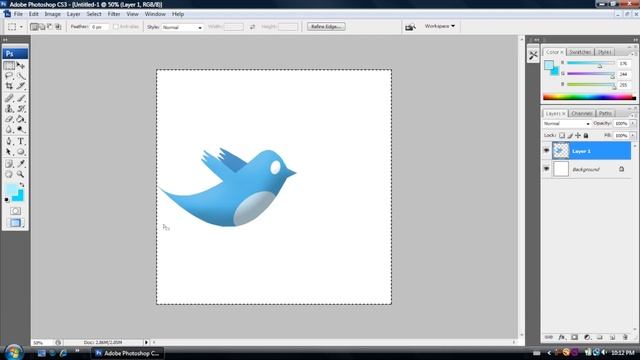Select the Horizontal Type tool

pos(21,141)
